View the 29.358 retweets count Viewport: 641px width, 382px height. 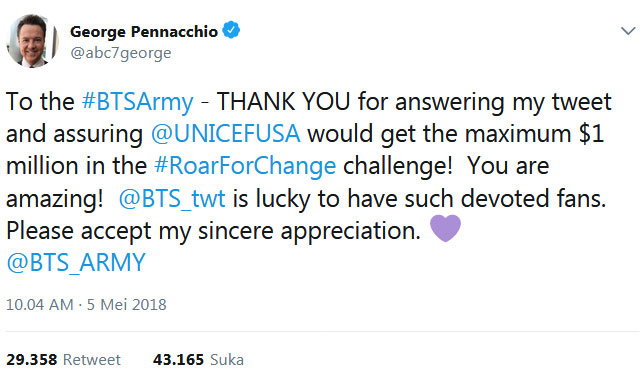click(x=31, y=360)
